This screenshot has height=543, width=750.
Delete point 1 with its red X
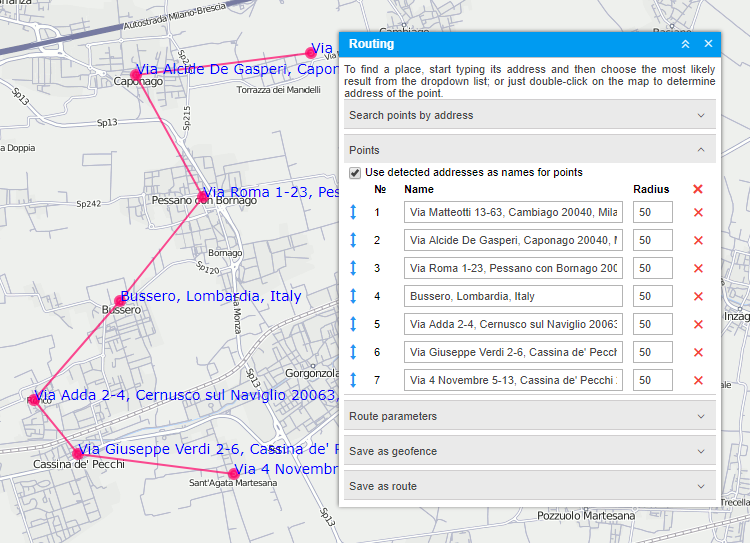pyautogui.click(x=698, y=212)
